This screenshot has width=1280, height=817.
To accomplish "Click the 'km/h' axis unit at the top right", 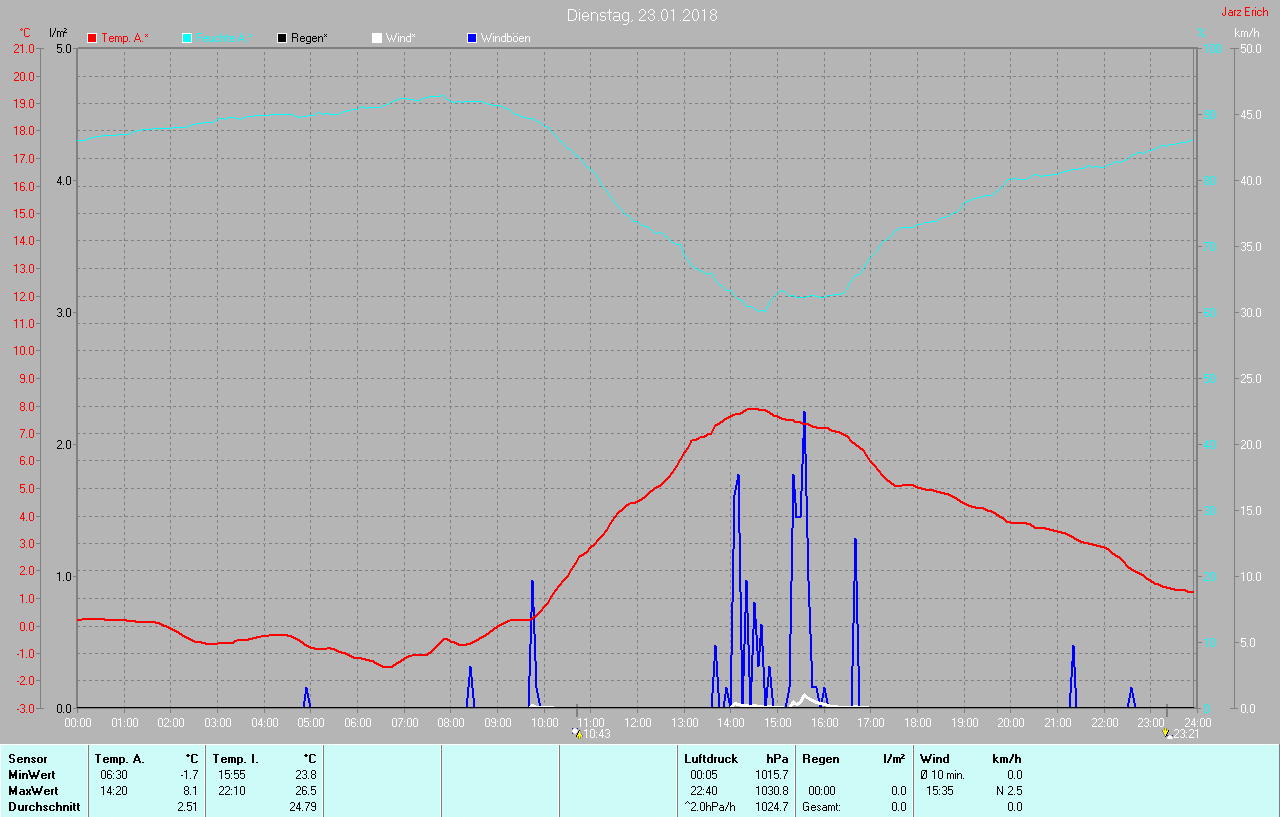I will (x=1246, y=33).
